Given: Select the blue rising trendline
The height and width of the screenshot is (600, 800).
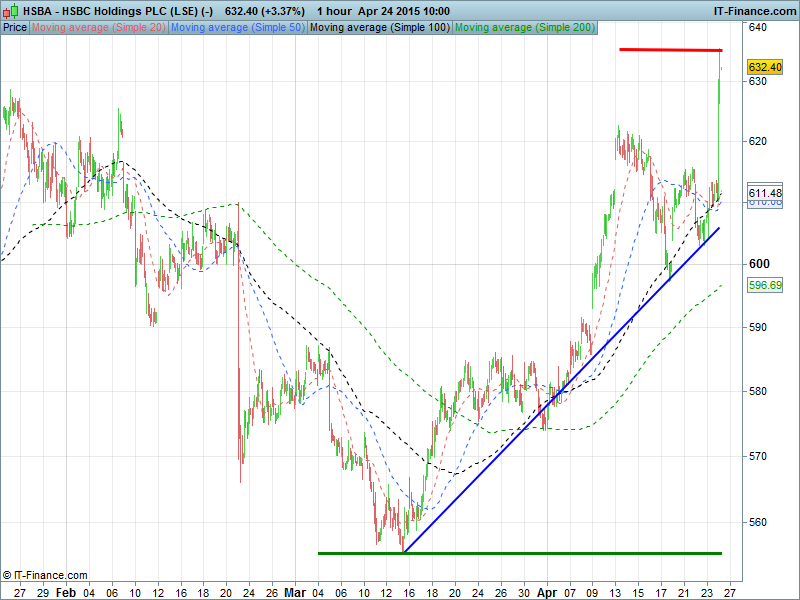Looking at the screenshot, I should tap(560, 390).
